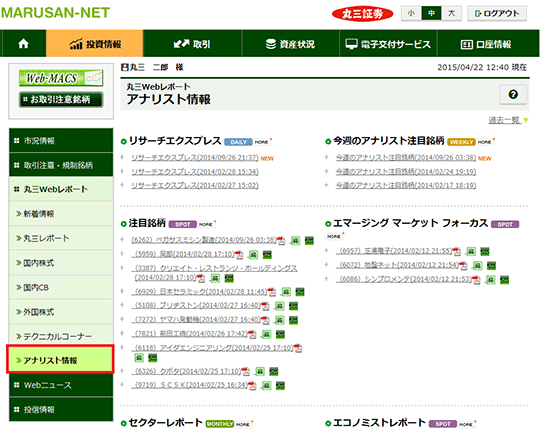This screenshot has width=540, height=444.
Task: Expand 市況情報 in the sidebar
Action: point(61,141)
